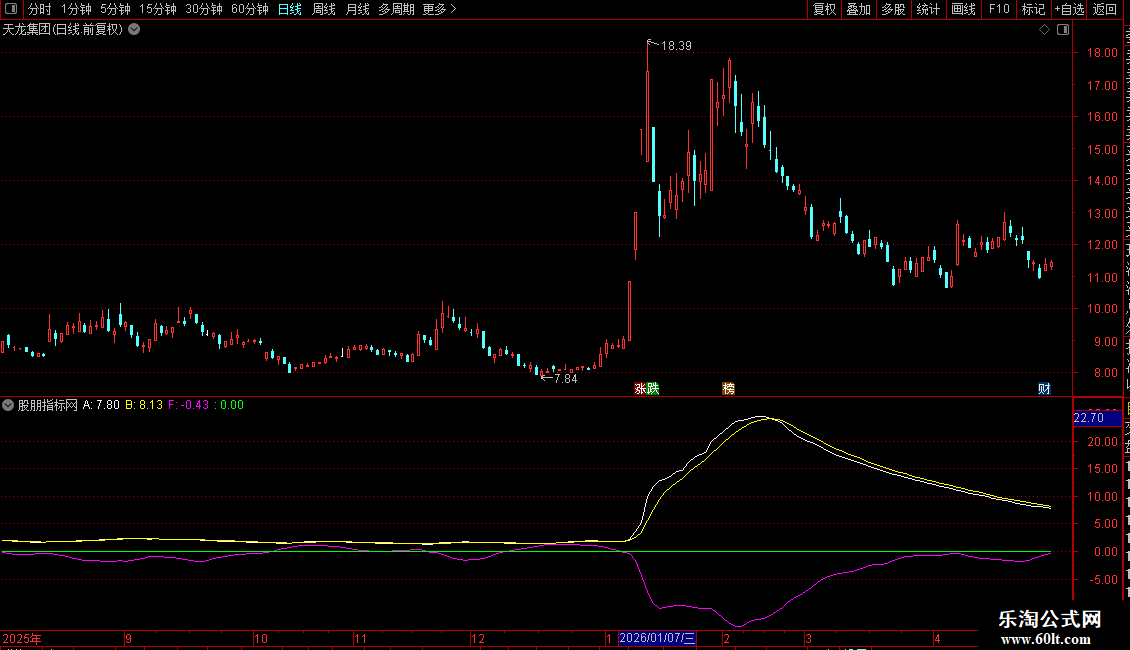The height and width of the screenshot is (650, 1130).
Task: Click the B: 8.13 indicator value
Action: coord(144,405)
